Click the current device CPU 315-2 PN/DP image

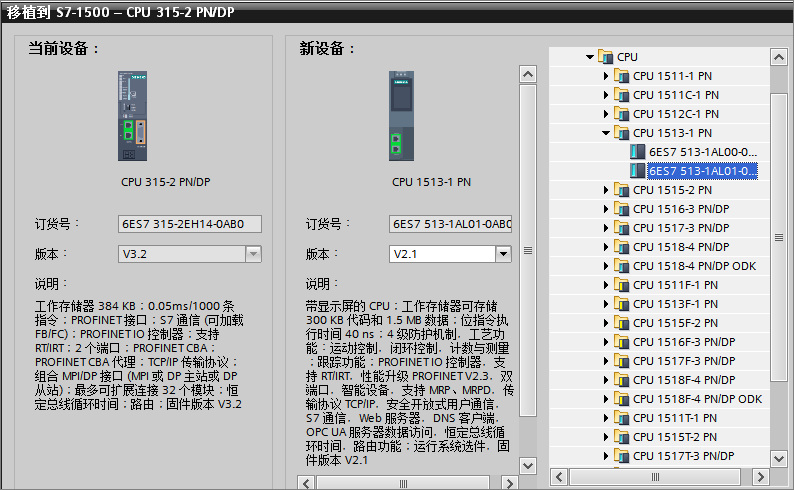(133, 116)
